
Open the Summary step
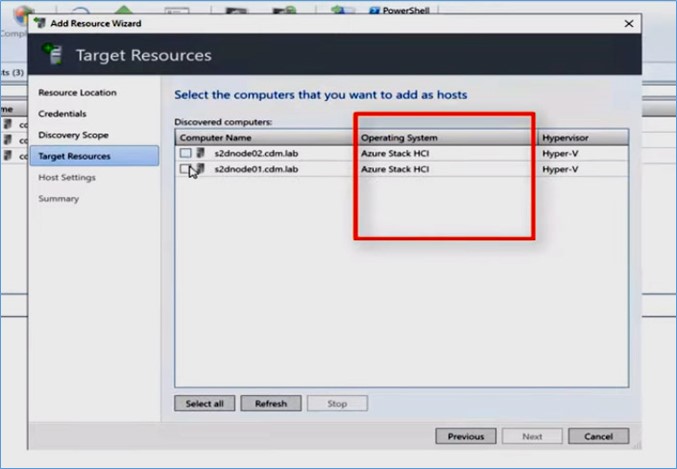point(58,199)
